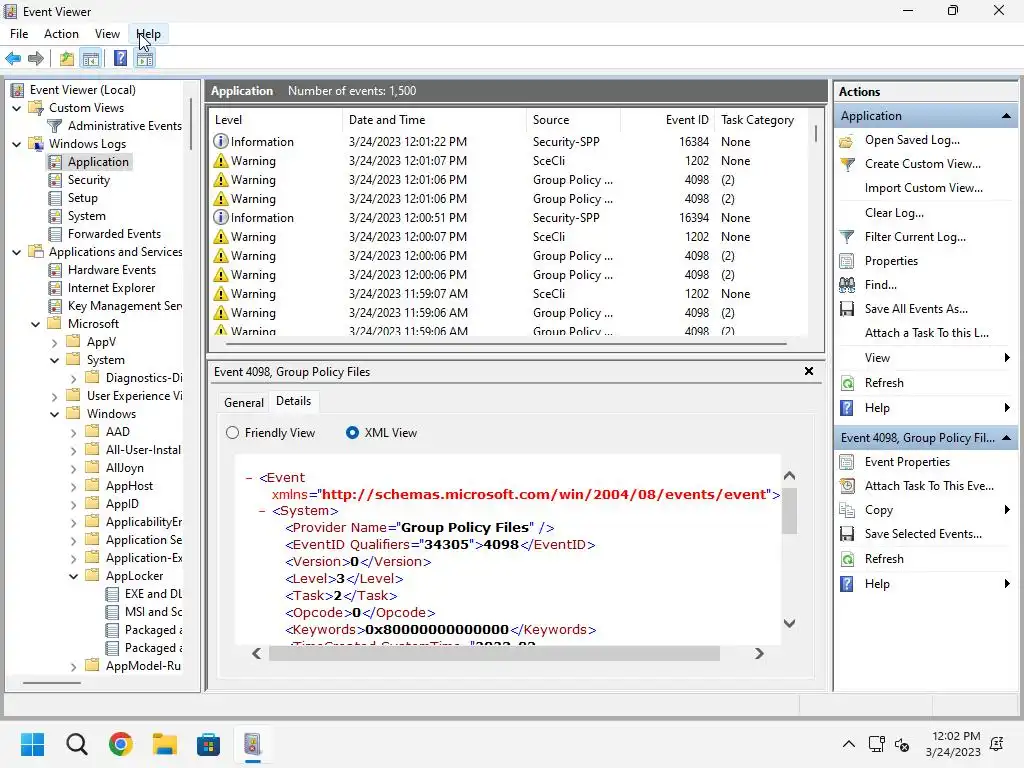Image resolution: width=1024 pixels, height=768 pixels.
Task: Close the event preview pane
Action: coord(808,371)
